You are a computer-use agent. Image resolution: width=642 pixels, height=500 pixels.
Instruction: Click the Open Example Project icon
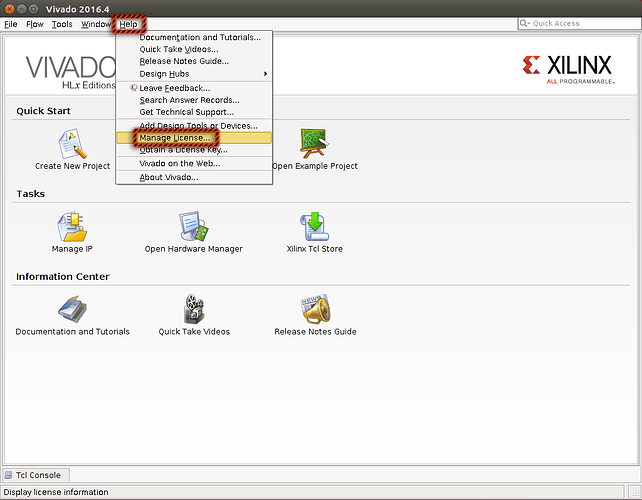tap(315, 145)
